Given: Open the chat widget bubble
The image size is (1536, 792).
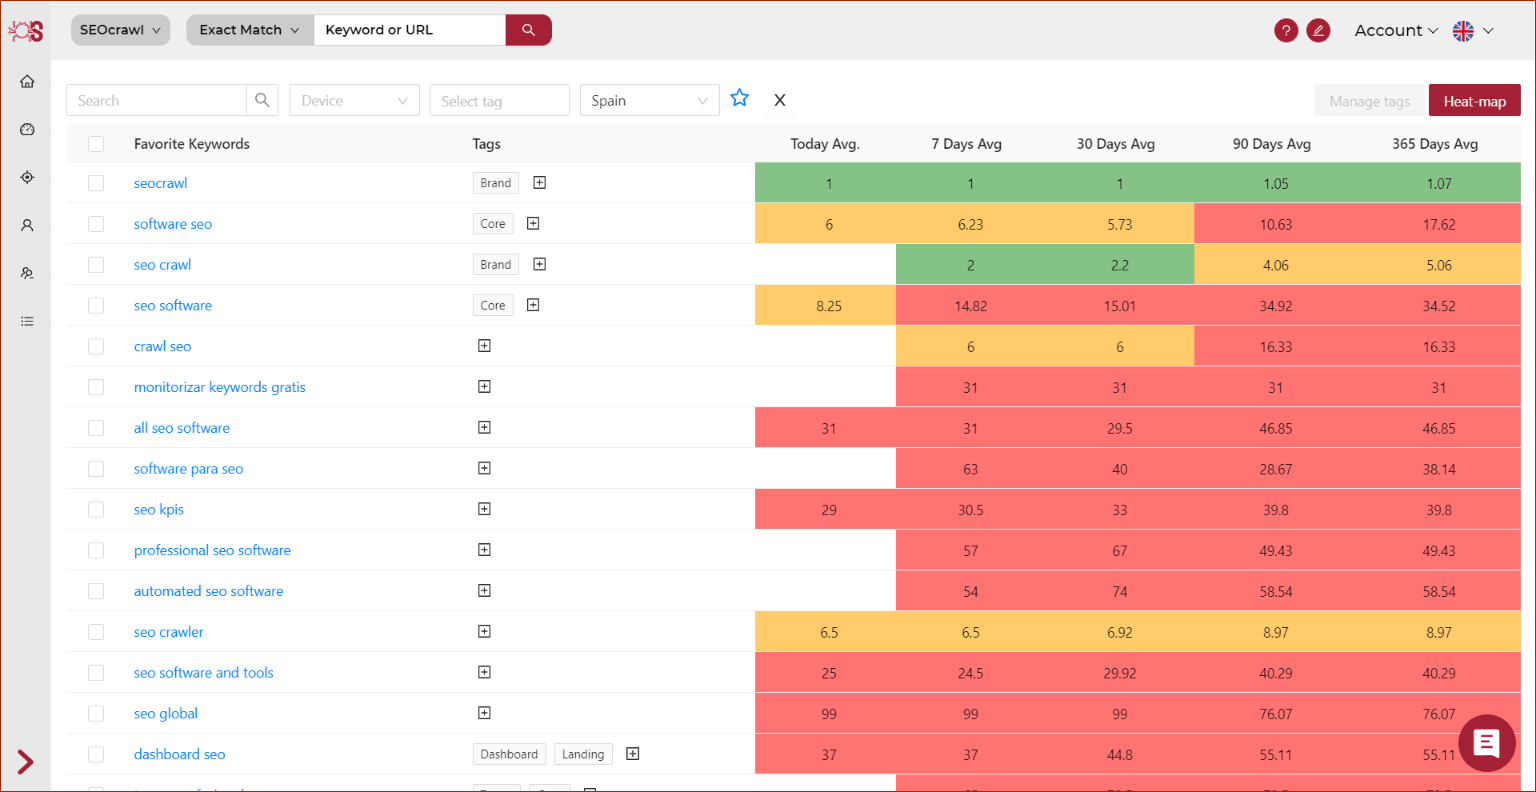Looking at the screenshot, I should 1486,743.
